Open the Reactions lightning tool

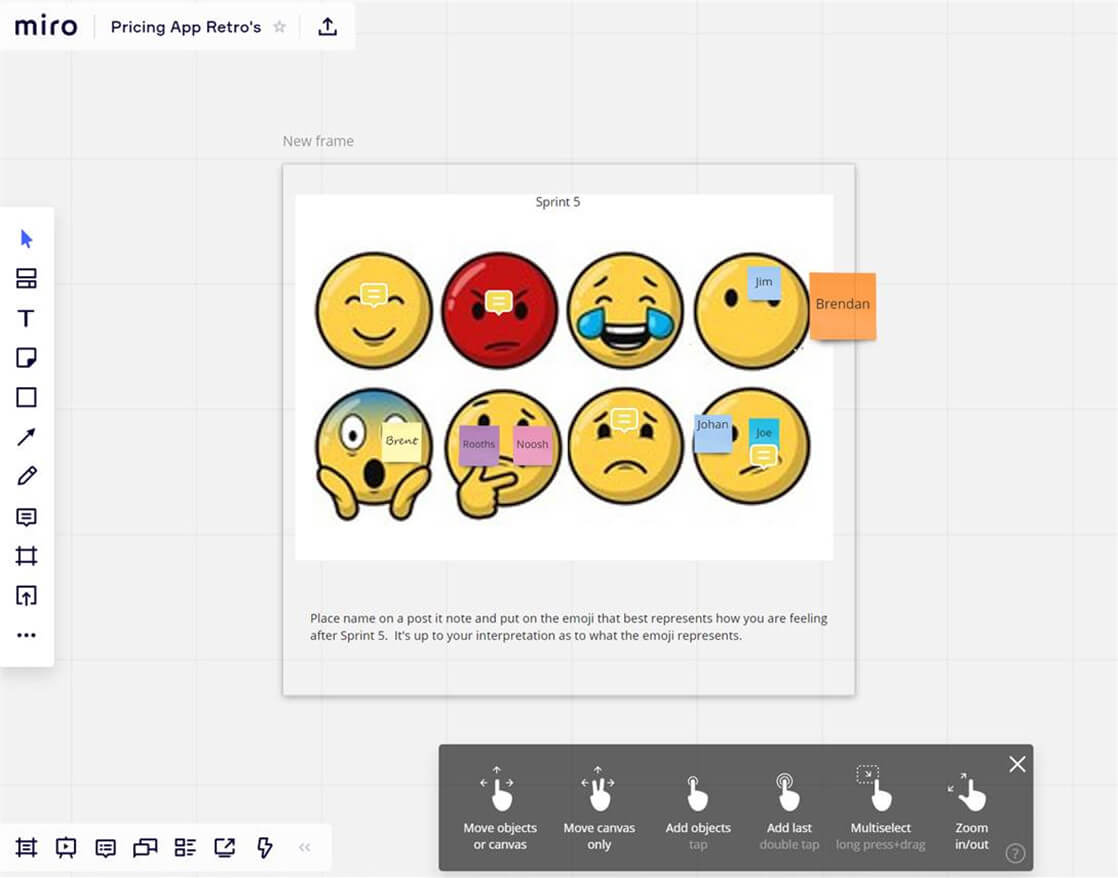(x=264, y=847)
